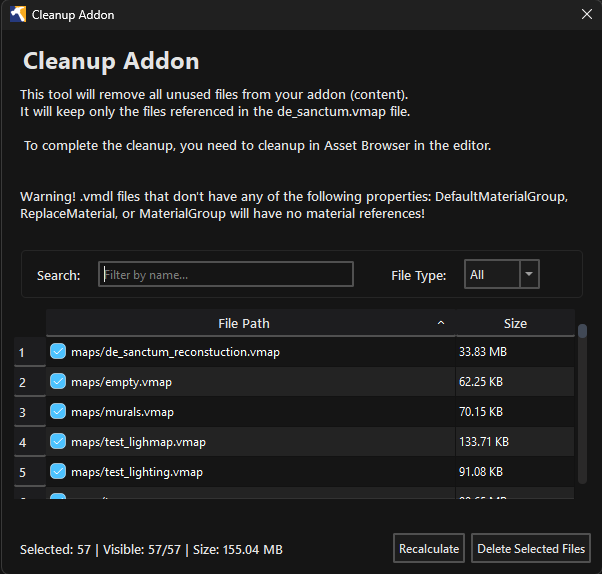Viewport: 602px width, 574px height.
Task: Focus the Filter by name search field
Action: coord(226,274)
